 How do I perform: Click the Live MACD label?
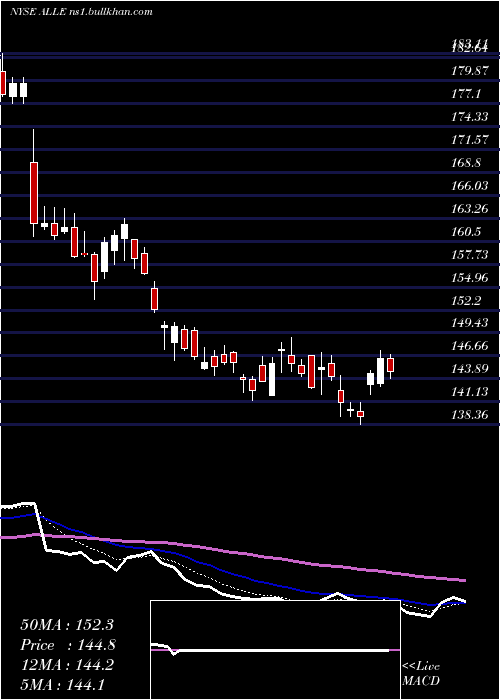tap(421, 674)
